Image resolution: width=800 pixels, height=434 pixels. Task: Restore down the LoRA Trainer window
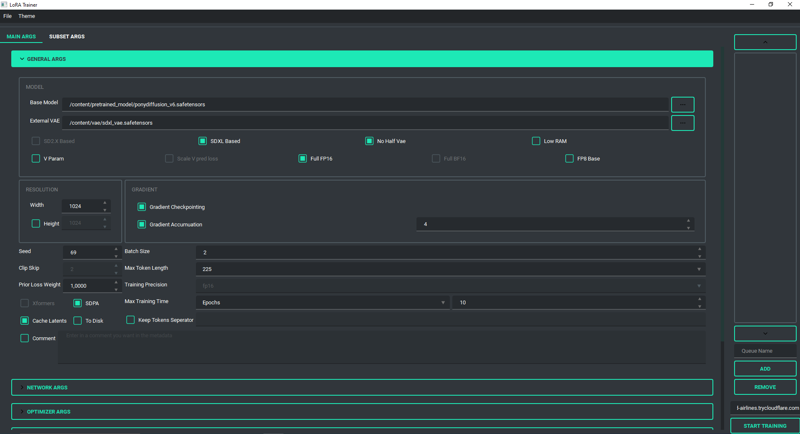(770, 5)
